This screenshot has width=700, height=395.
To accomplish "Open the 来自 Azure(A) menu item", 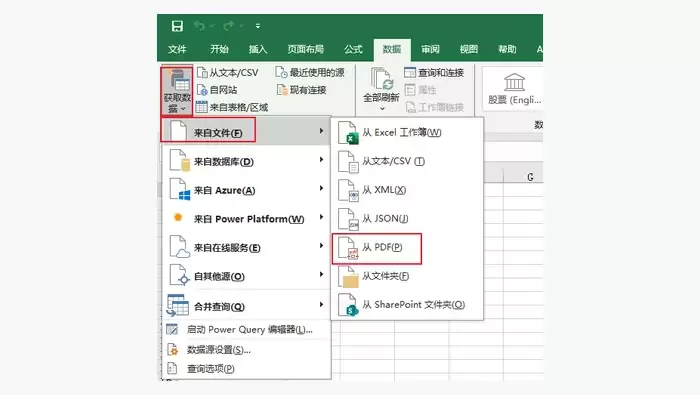I will pos(246,190).
